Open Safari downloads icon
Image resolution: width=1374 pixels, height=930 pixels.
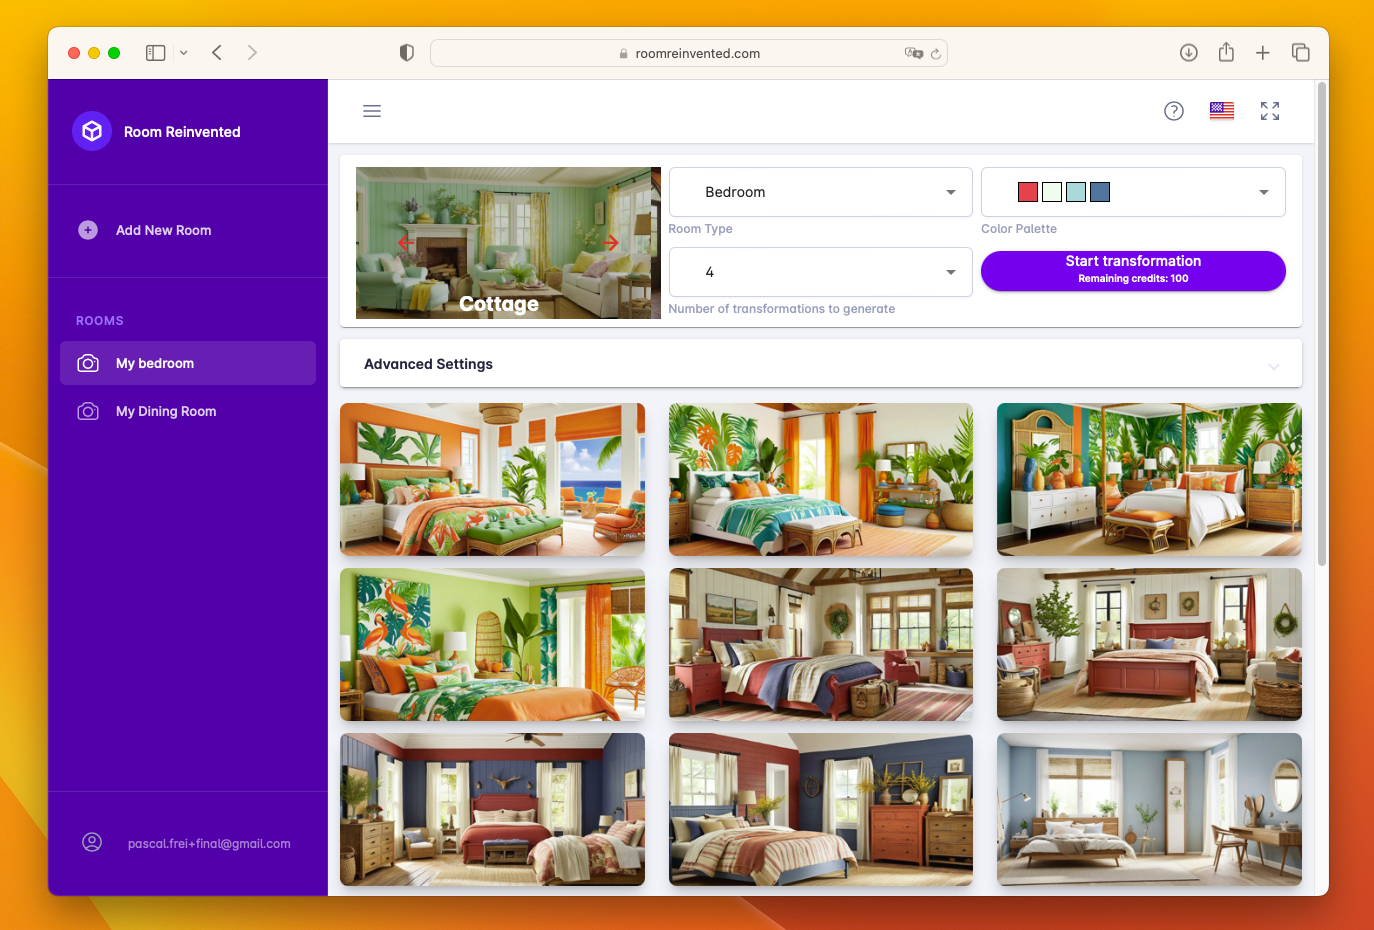[1189, 53]
